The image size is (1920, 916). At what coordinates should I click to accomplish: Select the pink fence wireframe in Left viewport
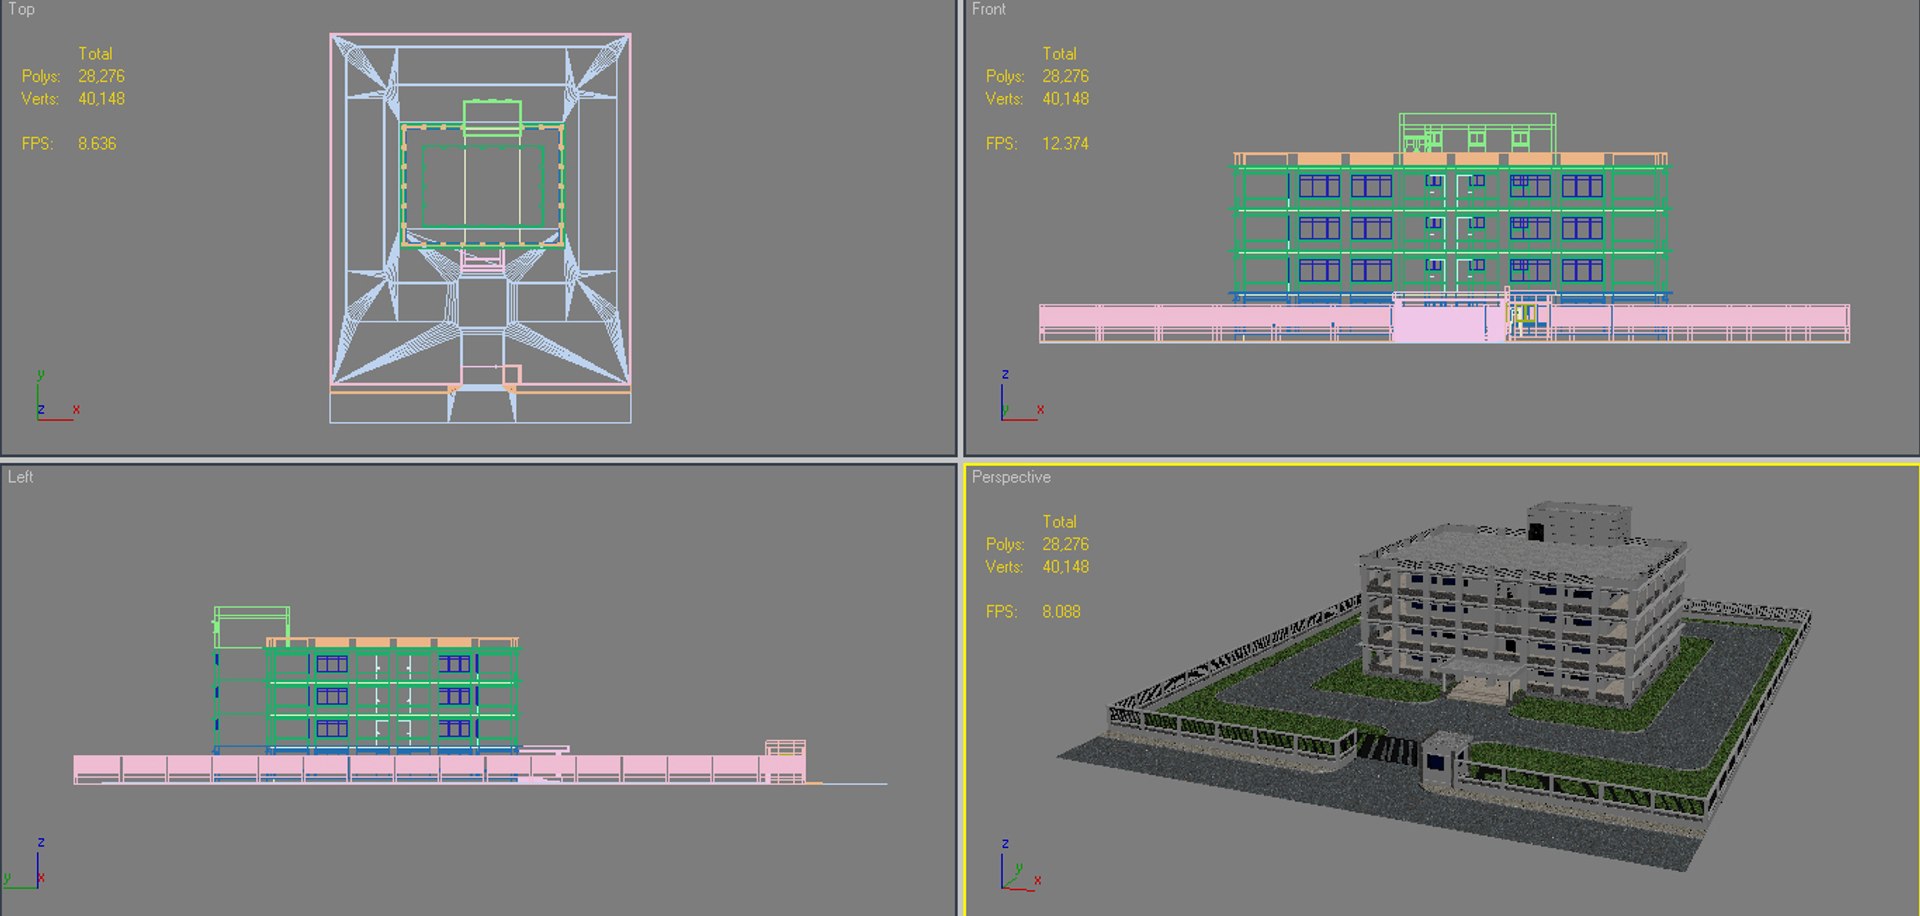coord(440,769)
